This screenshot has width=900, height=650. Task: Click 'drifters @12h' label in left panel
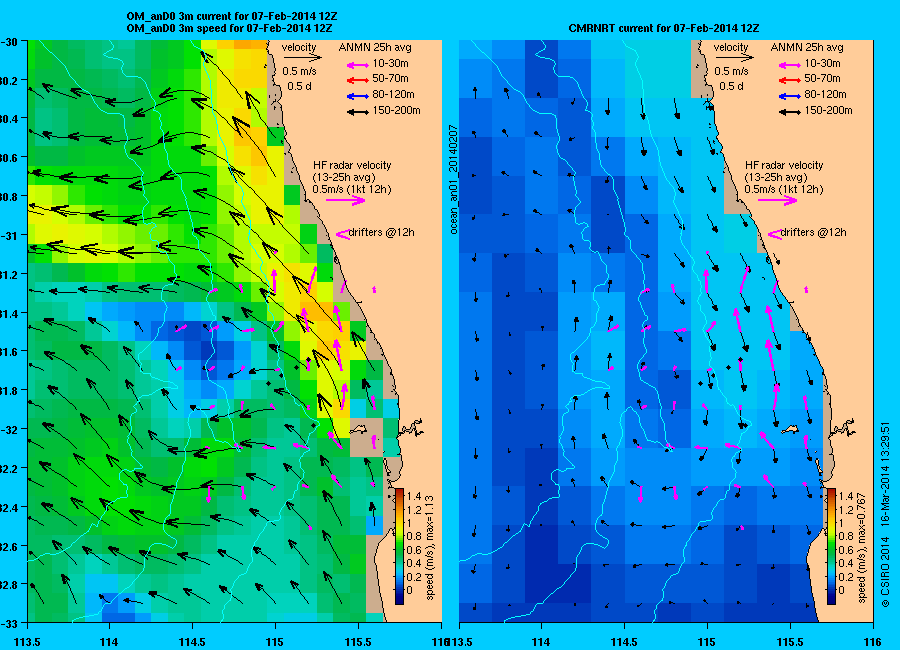tap(382, 233)
